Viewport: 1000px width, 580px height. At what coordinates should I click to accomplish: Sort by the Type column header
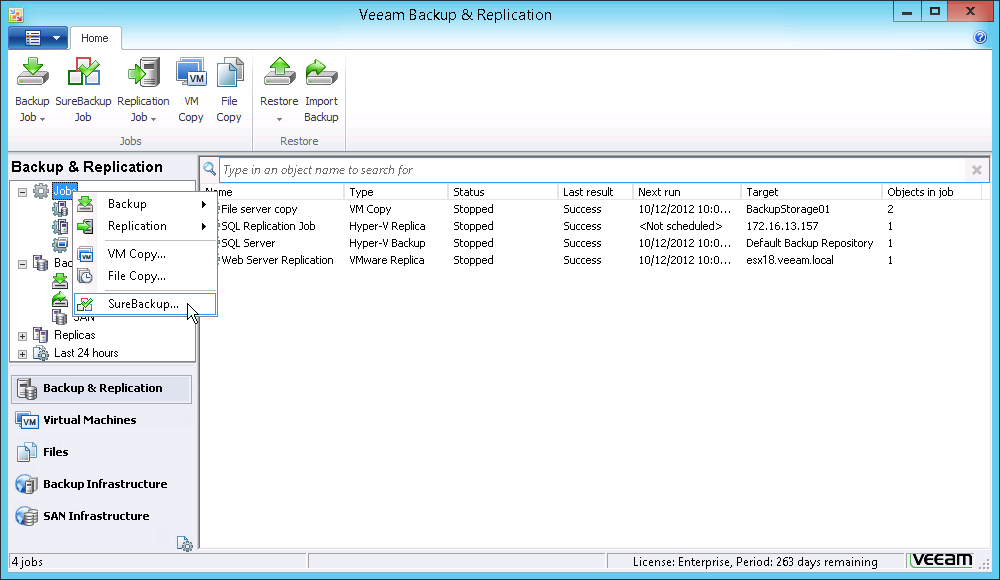[x=395, y=192]
